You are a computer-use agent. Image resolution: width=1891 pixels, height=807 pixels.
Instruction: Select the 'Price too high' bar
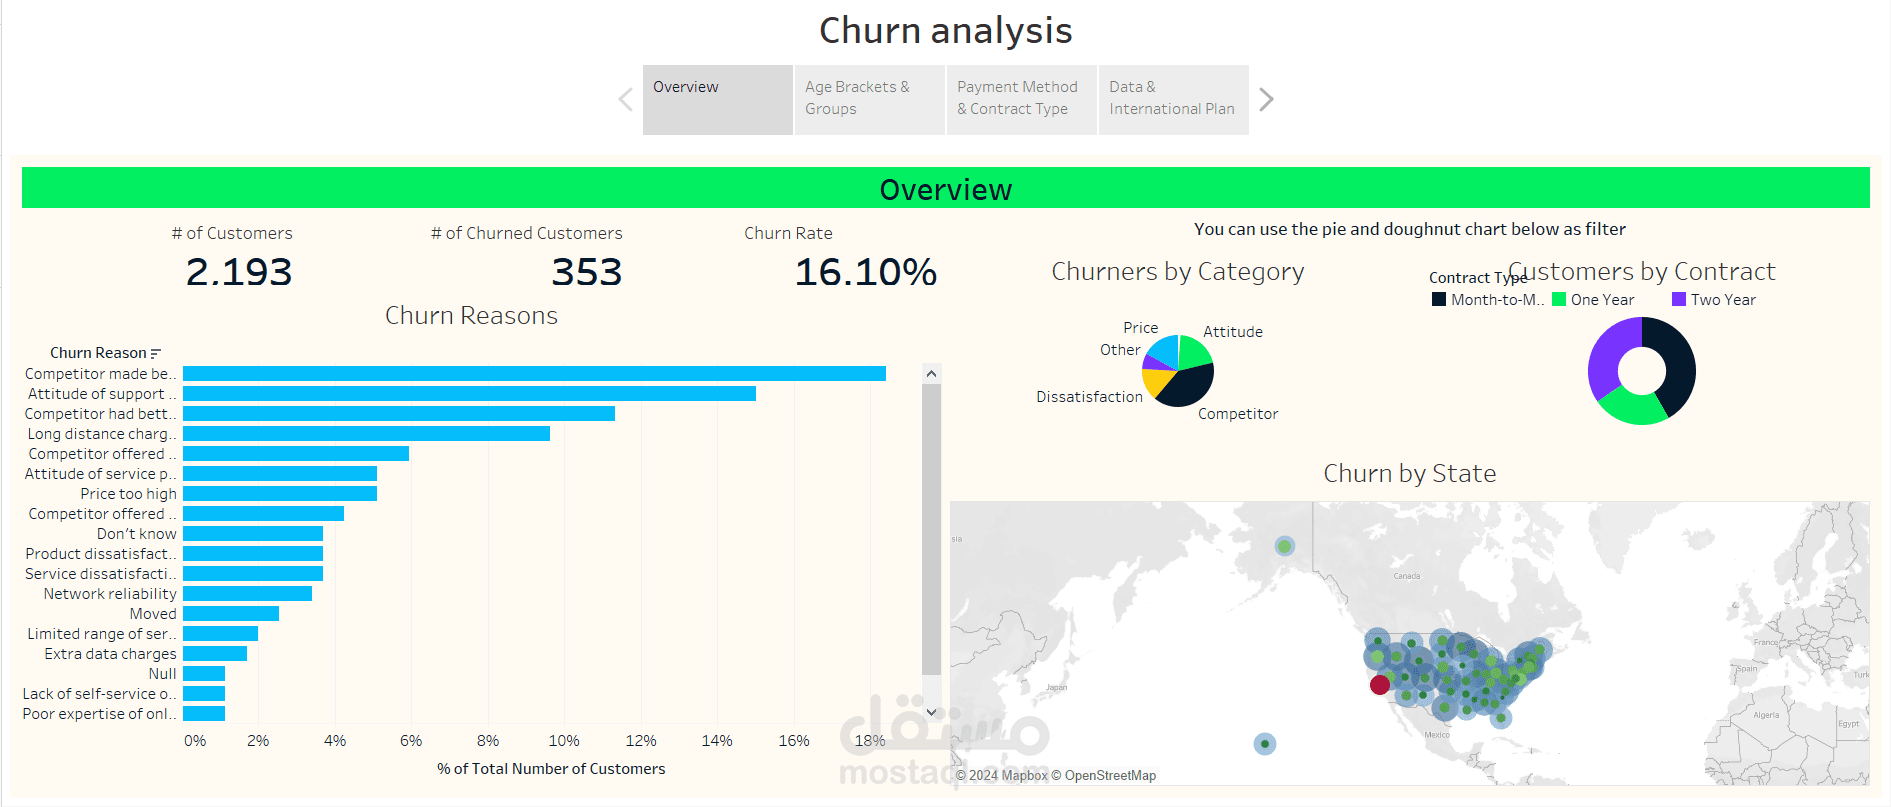[280, 493]
